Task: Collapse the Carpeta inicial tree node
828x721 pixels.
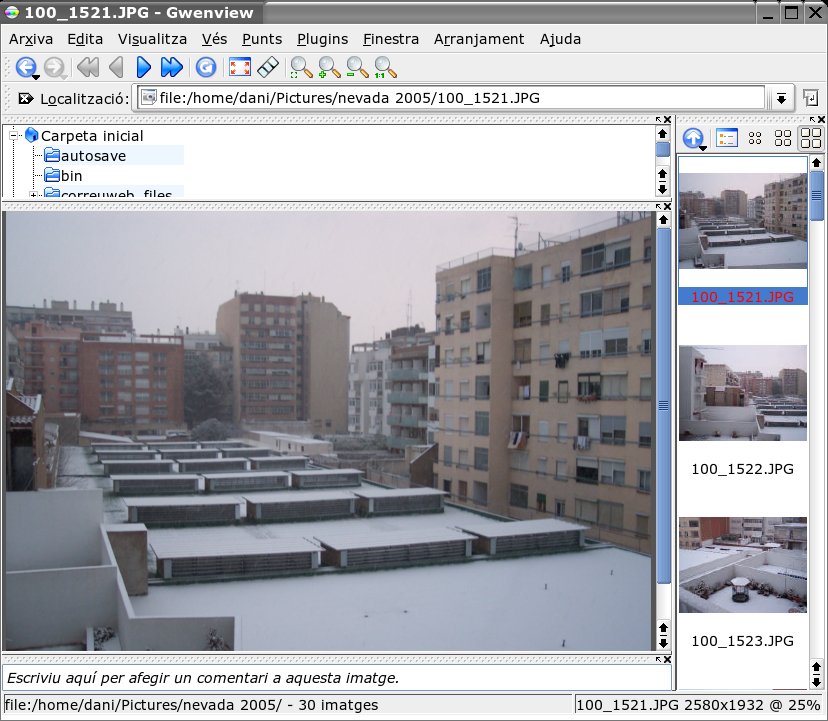Action: point(14,136)
